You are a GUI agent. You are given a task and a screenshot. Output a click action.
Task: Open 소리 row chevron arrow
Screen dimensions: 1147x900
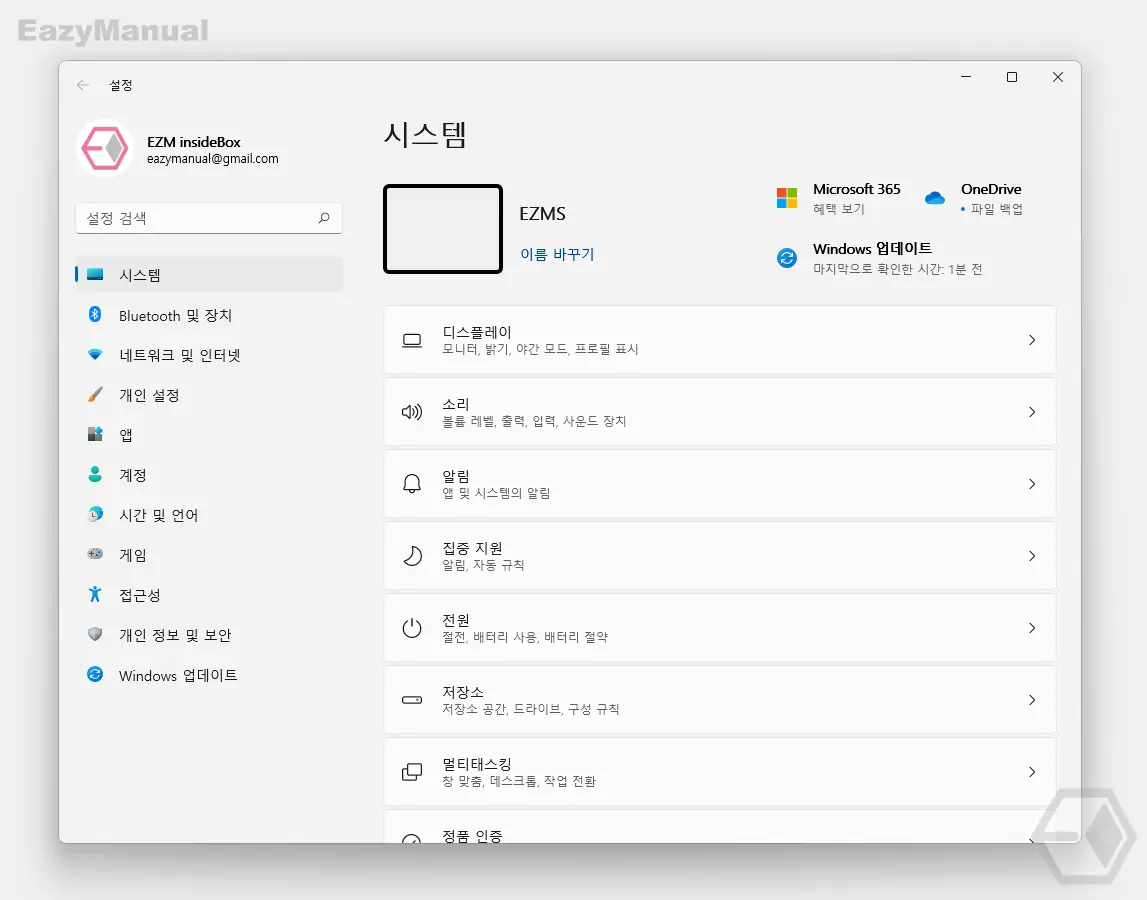pyautogui.click(x=1031, y=412)
